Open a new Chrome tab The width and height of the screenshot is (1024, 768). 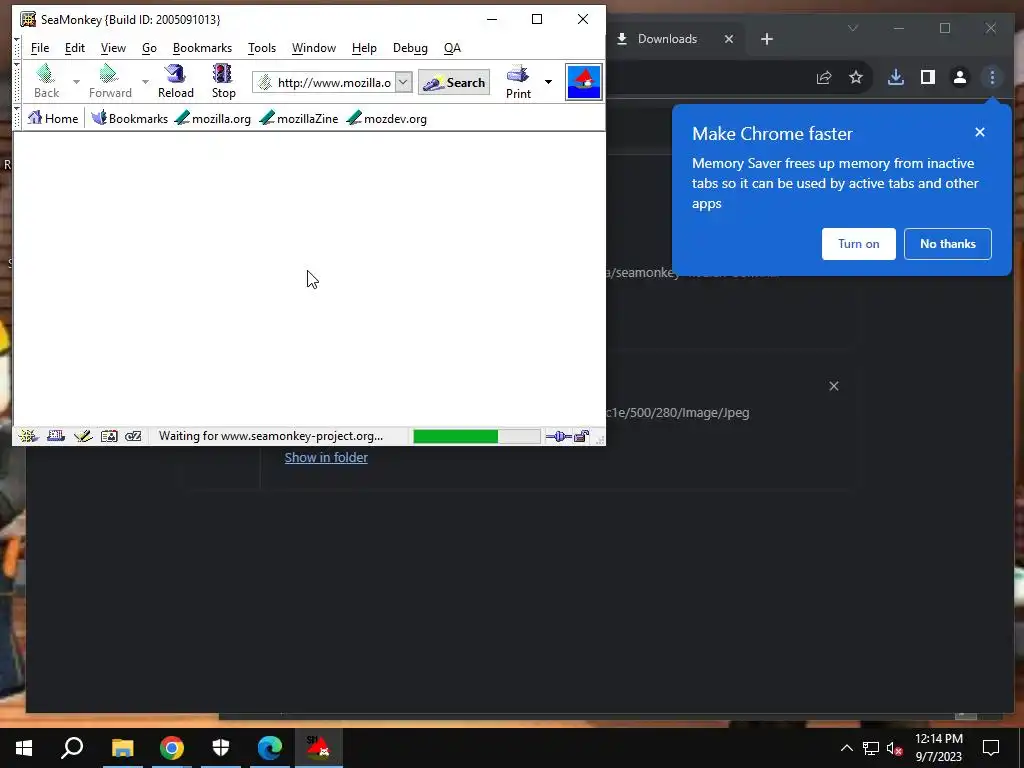pyautogui.click(x=767, y=39)
